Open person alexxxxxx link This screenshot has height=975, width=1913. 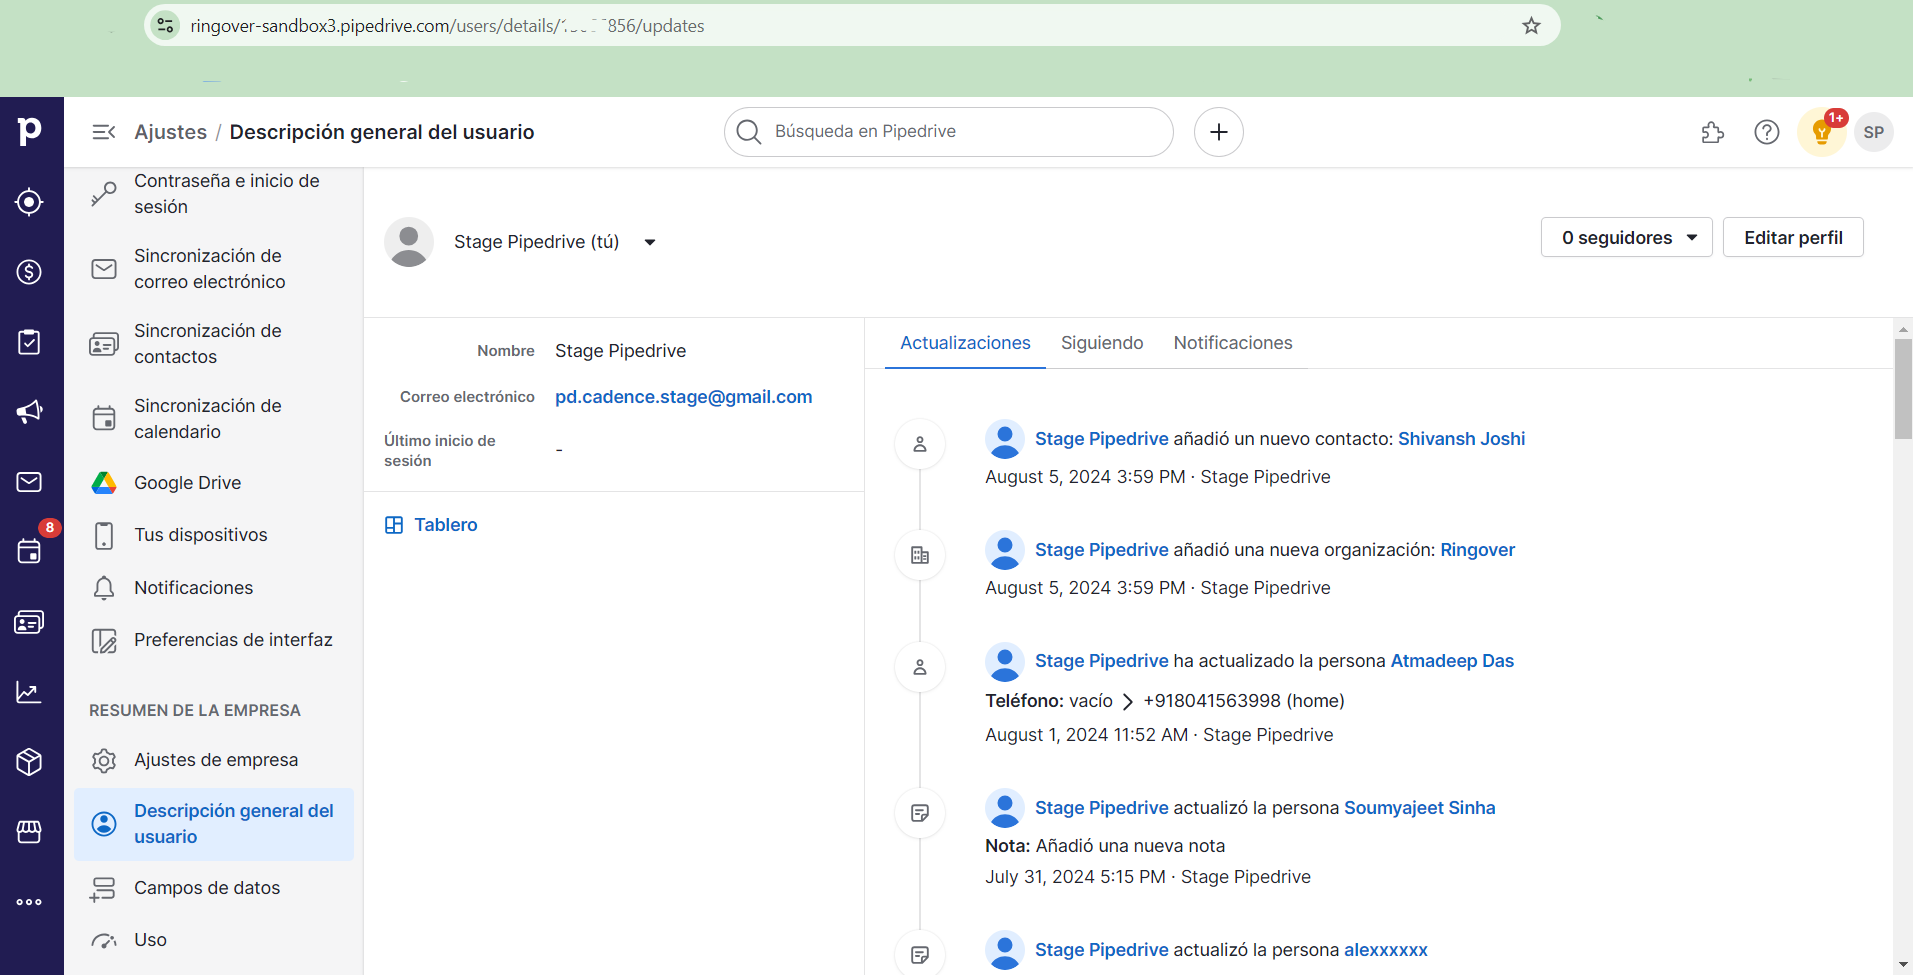click(1386, 950)
